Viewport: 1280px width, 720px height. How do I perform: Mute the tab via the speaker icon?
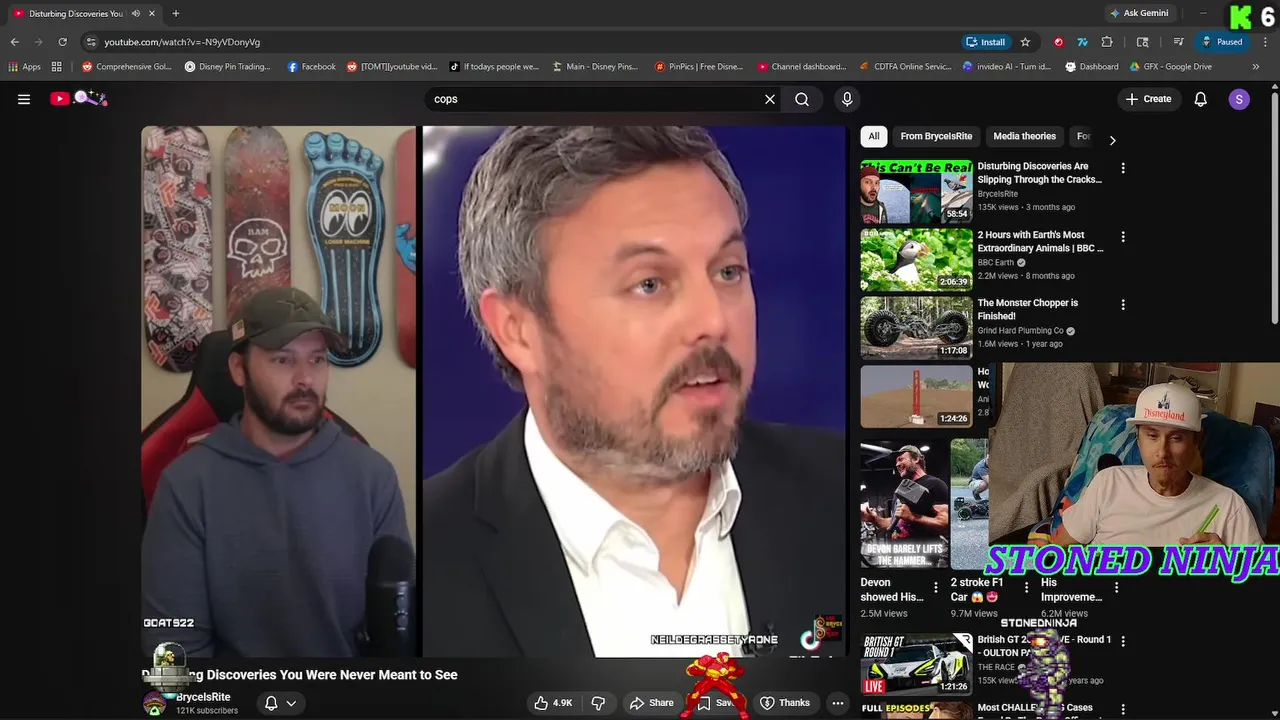(x=135, y=14)
